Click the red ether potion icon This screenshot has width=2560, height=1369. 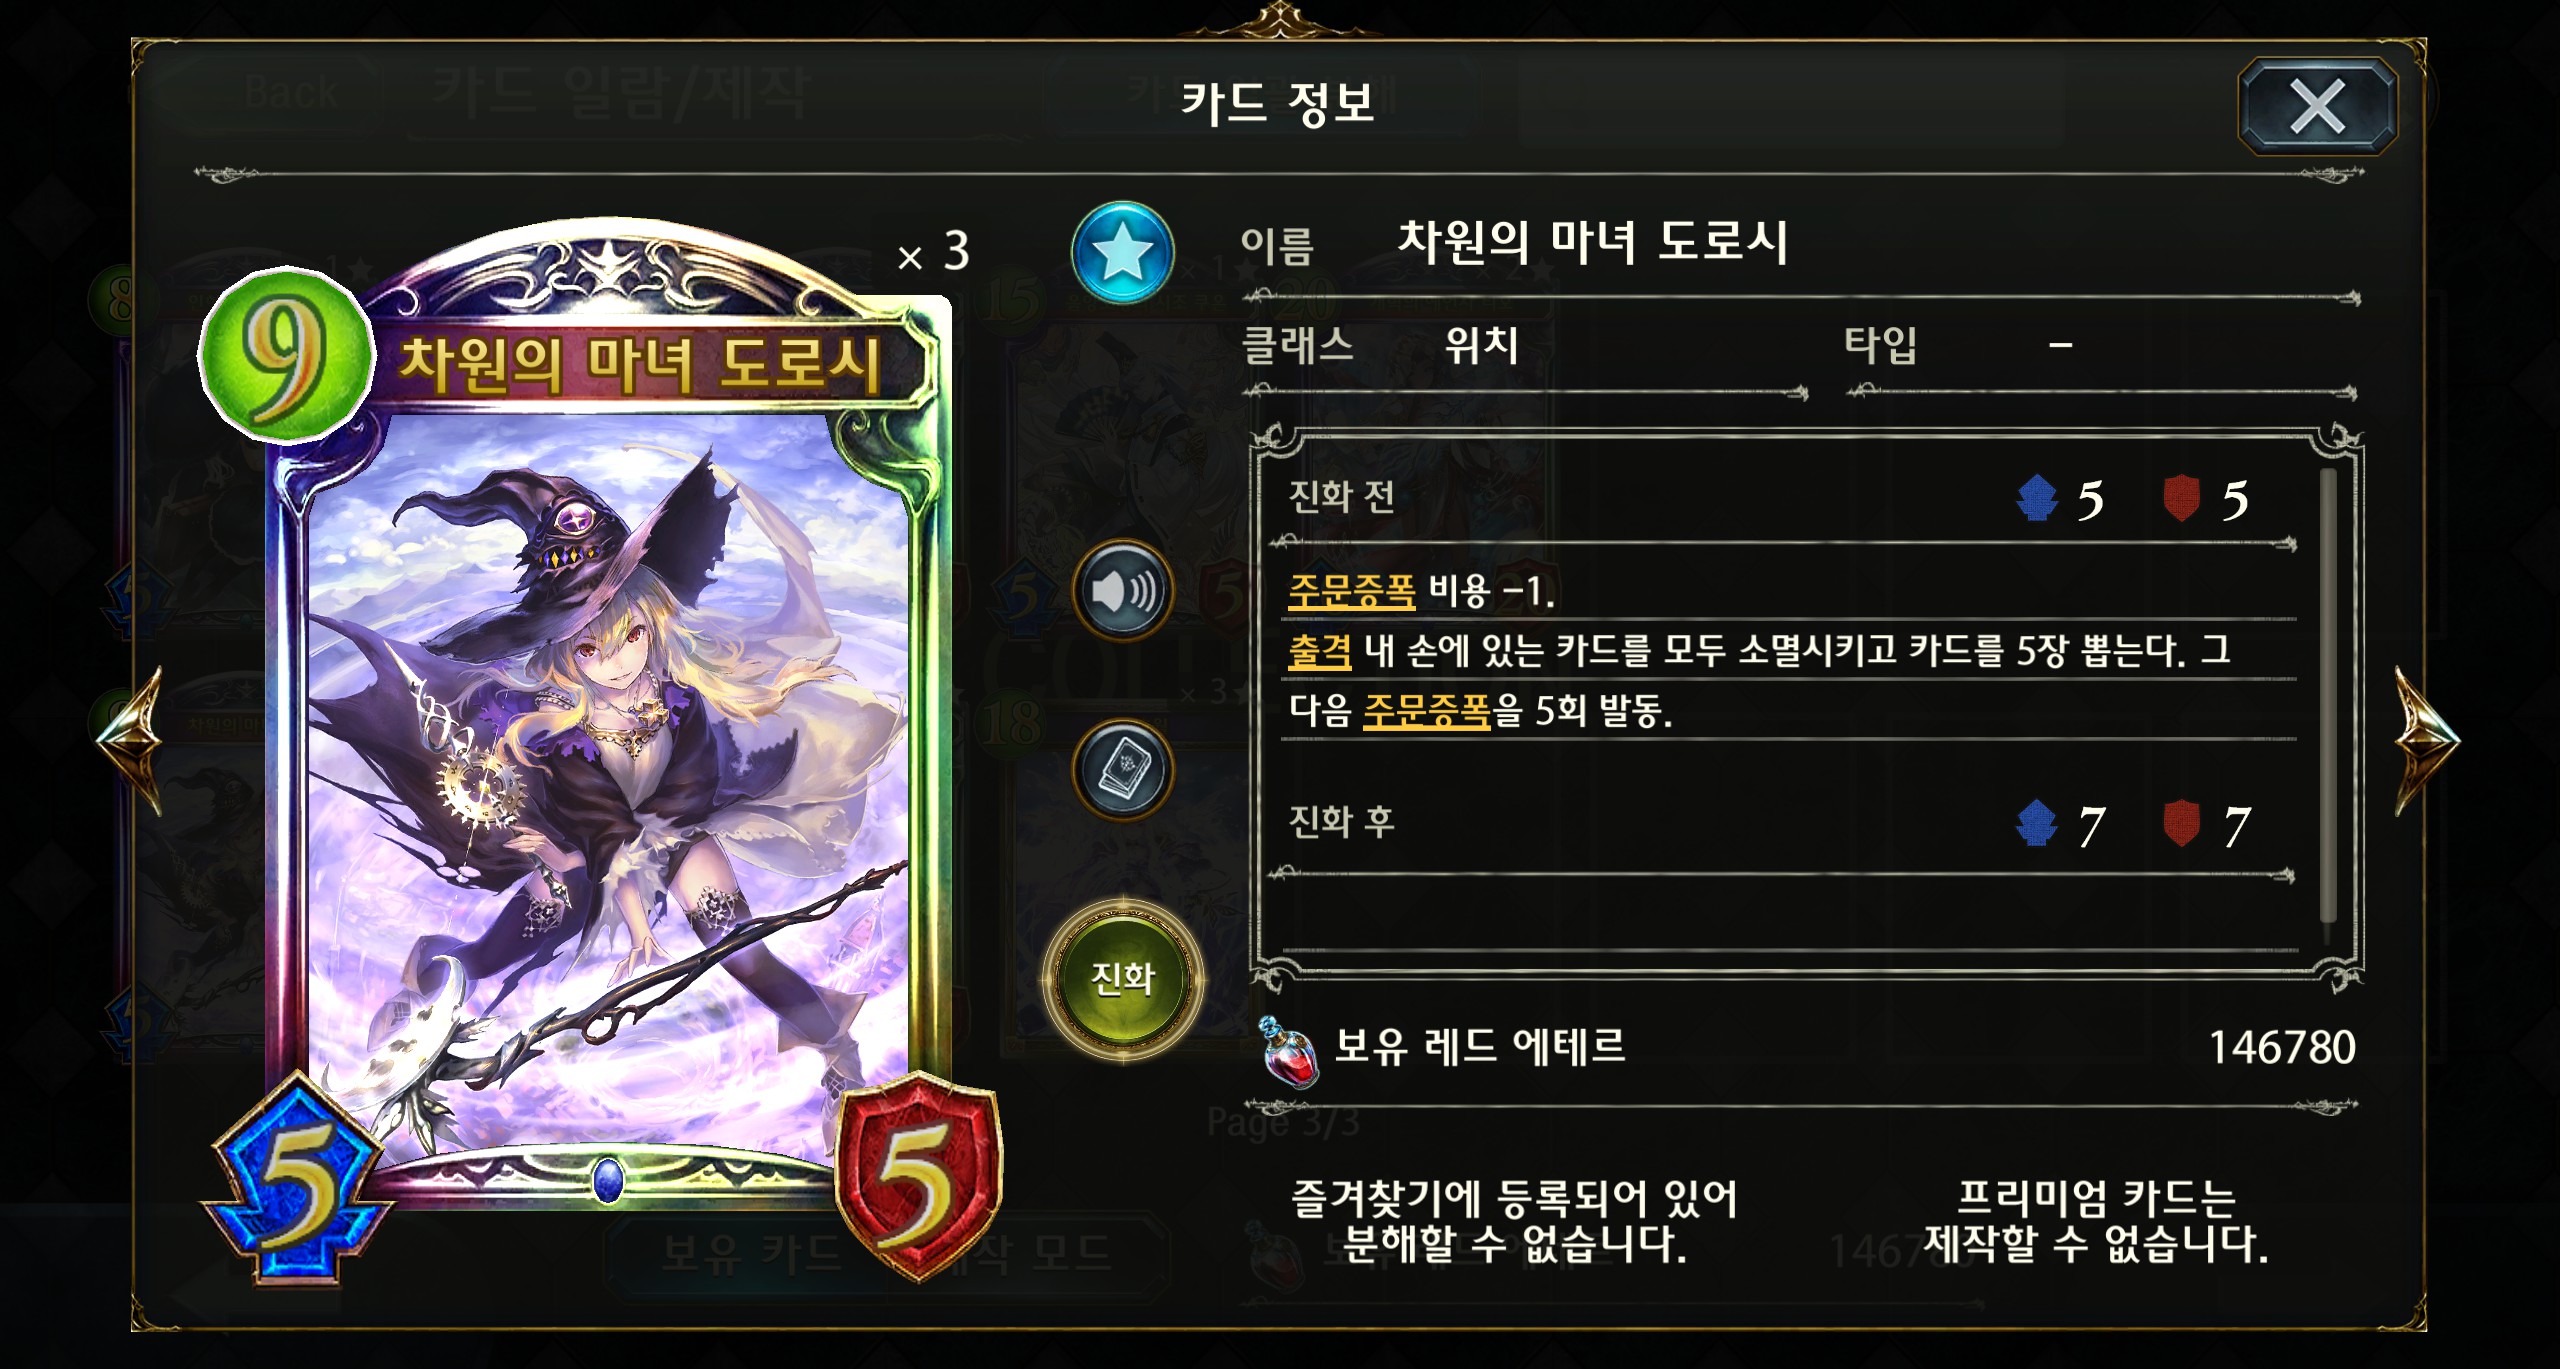(x=1289, y=1051)
